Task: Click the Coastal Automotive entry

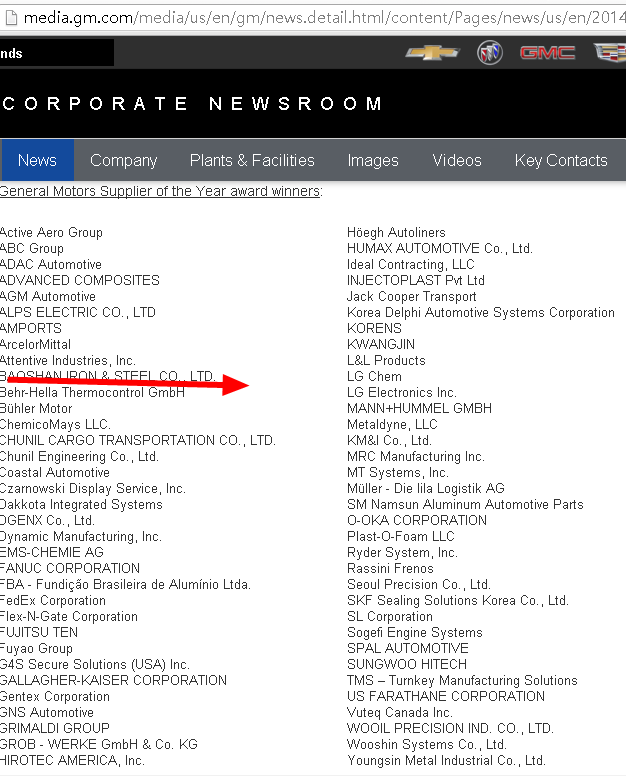Action: [54, 472]
